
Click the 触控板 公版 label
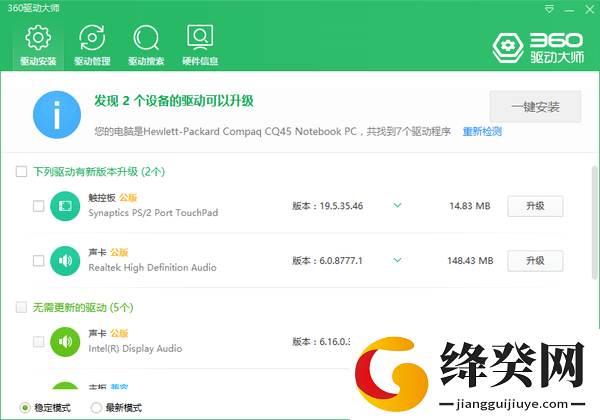pyautogui.click(x=112, y=198)
